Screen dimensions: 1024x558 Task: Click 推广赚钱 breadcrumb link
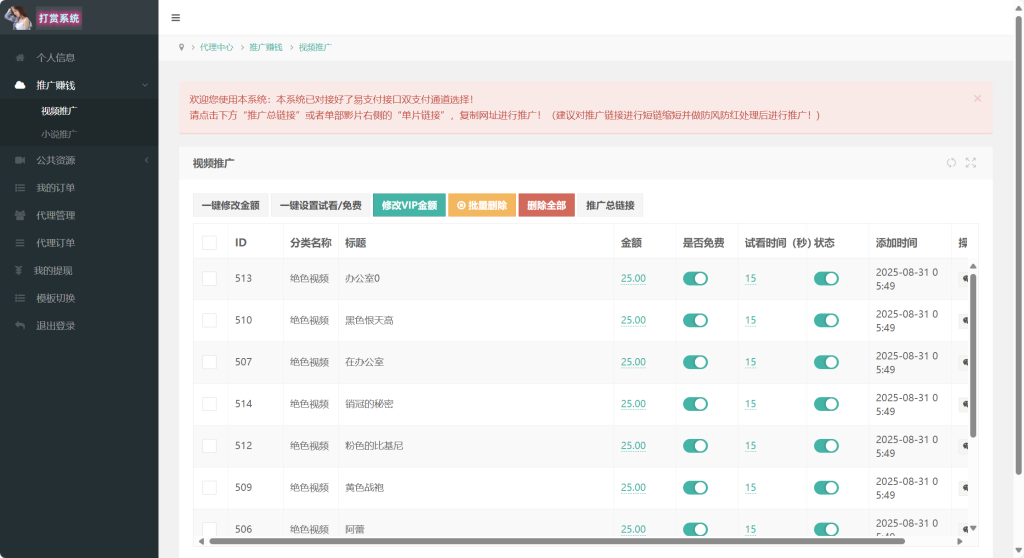(x=266, y=47)
